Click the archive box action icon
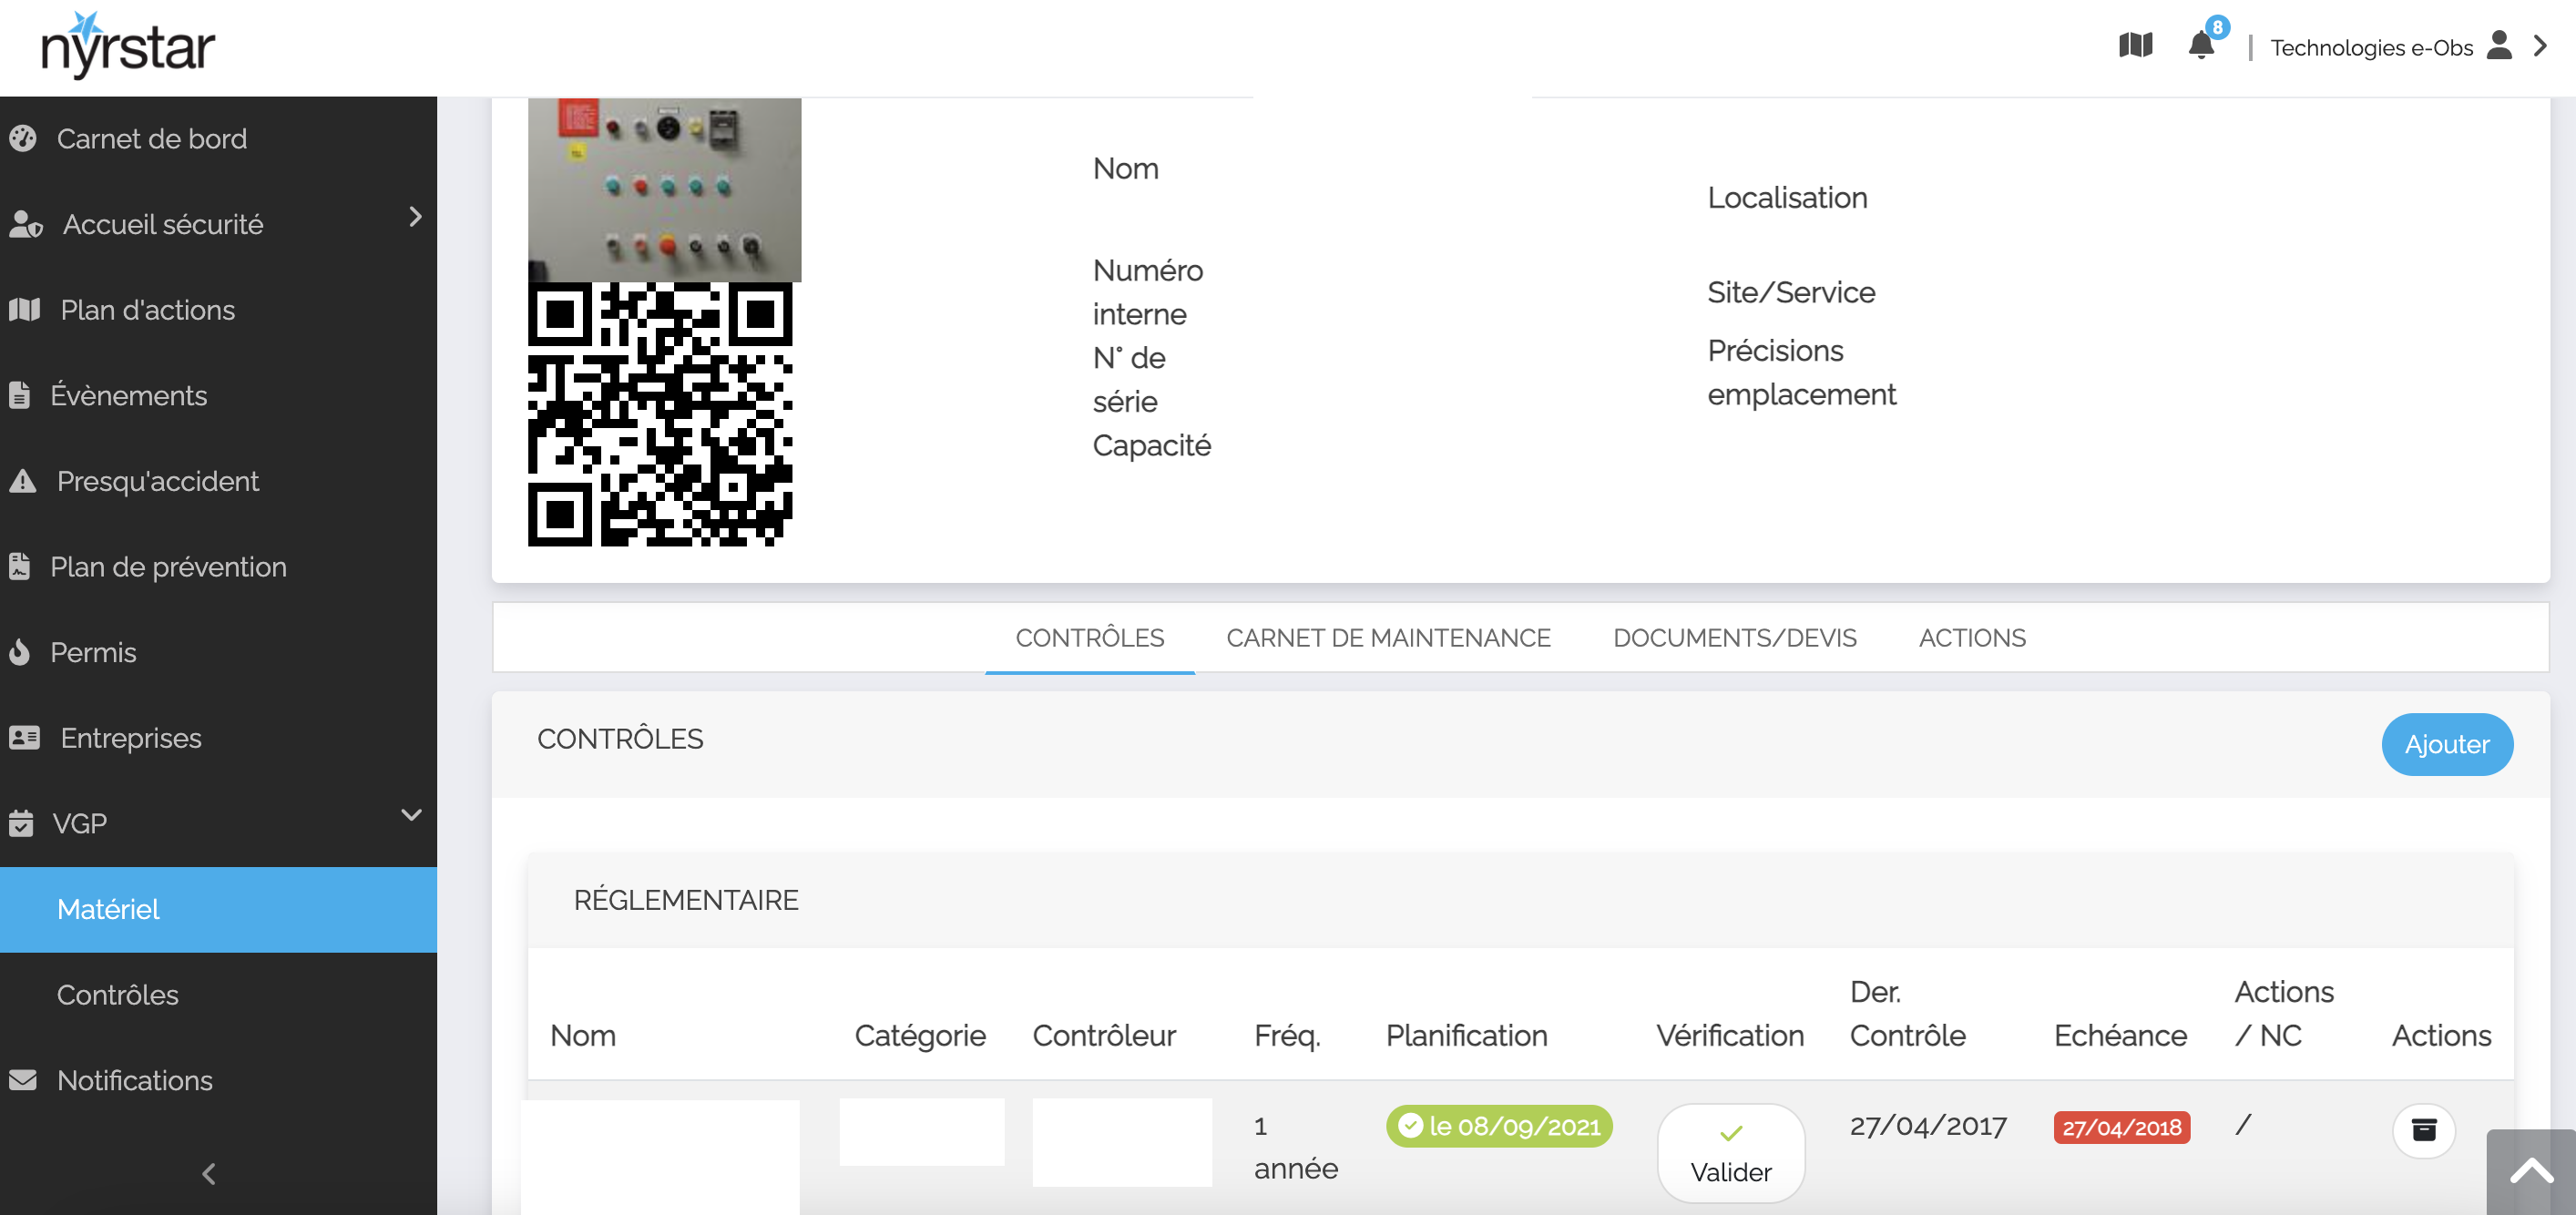This screenshot has height=1215, width=2576. 2423,1131
